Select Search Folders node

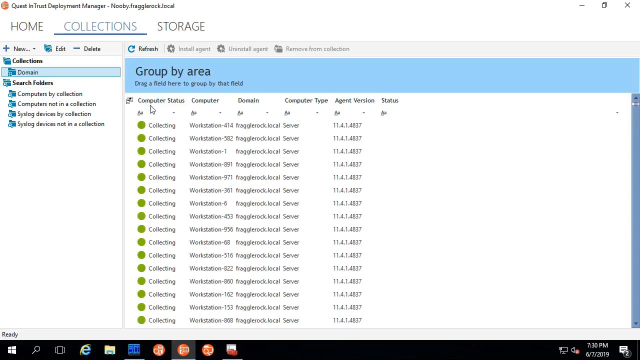pos(33,83)
